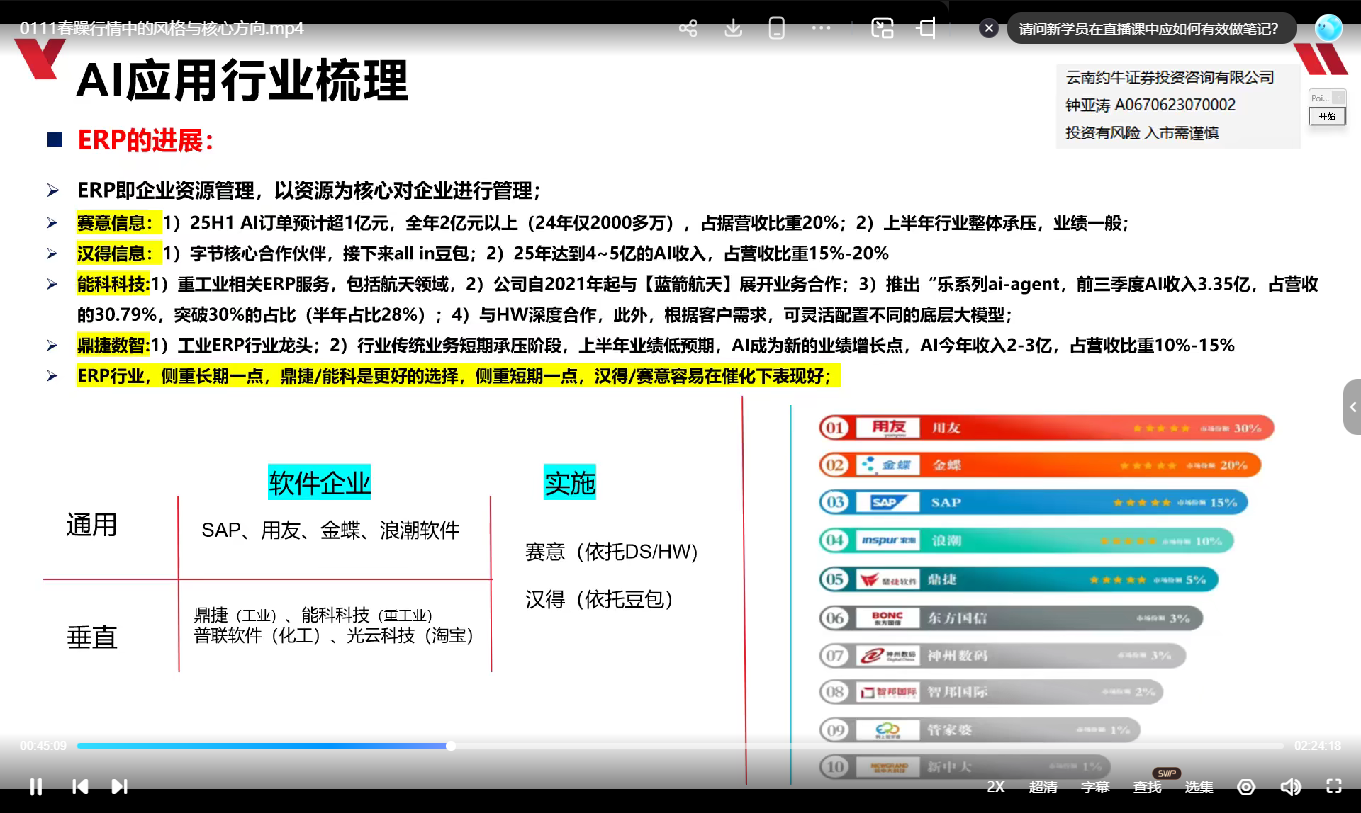Mute the volume speaker icon
Screen dimensions: 1361x813
pyautogui.click(x=1291, y=787)
